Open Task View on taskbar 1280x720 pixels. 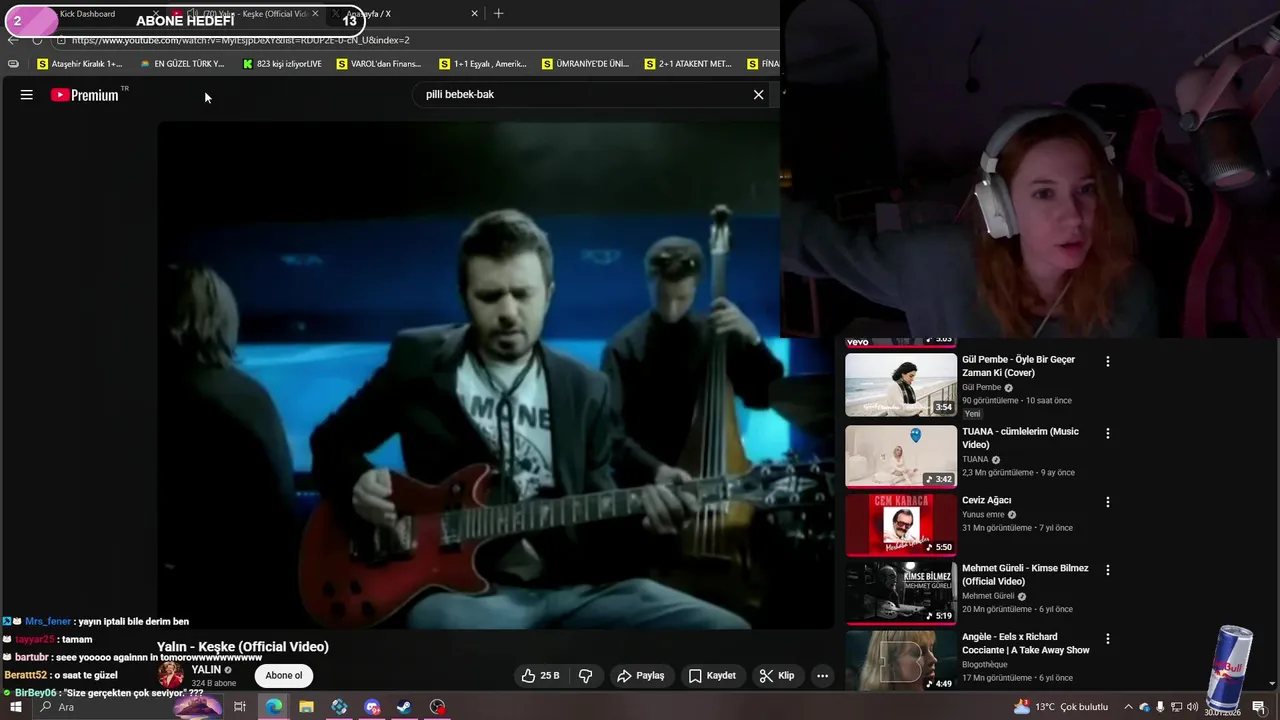pos(240,707)
